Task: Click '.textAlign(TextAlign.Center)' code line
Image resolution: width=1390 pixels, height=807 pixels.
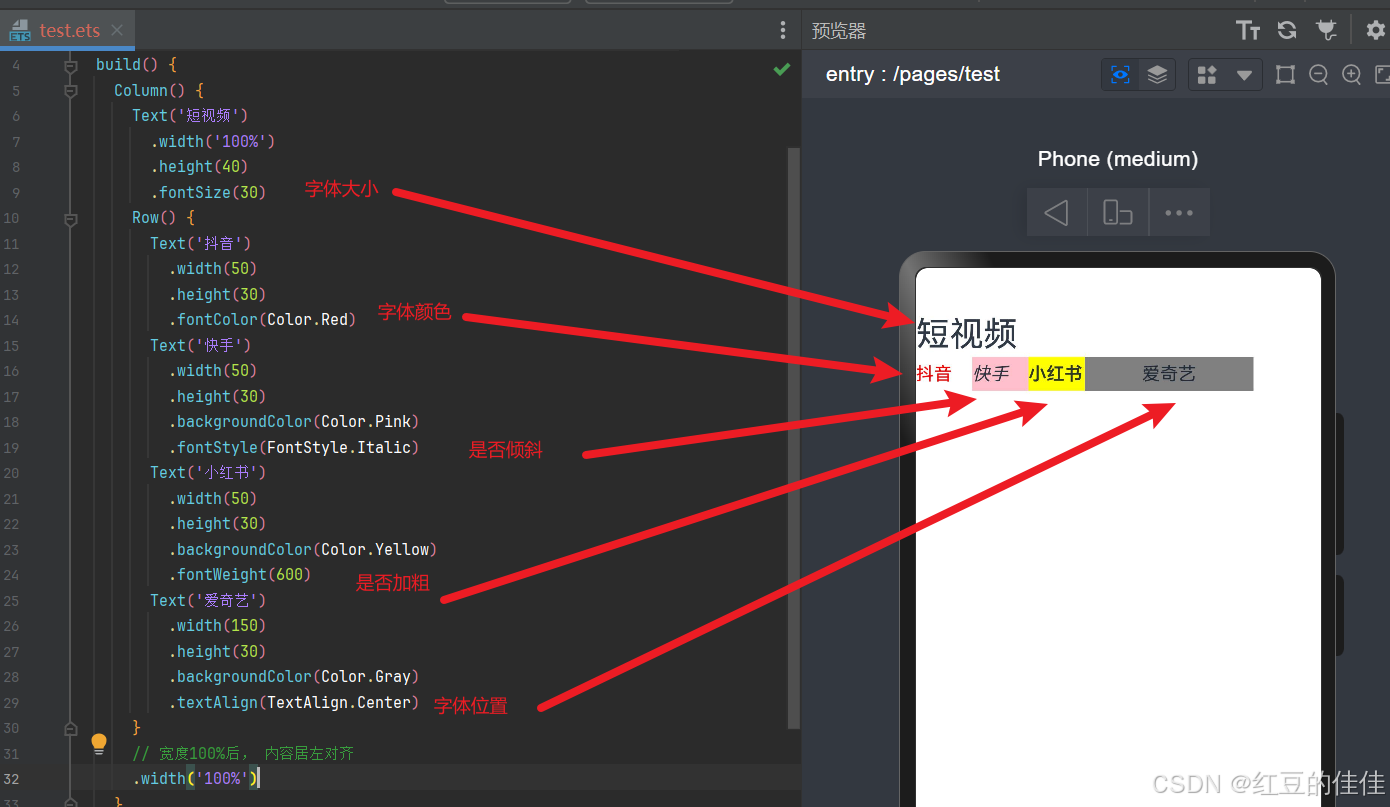Action: click(294, 703)
